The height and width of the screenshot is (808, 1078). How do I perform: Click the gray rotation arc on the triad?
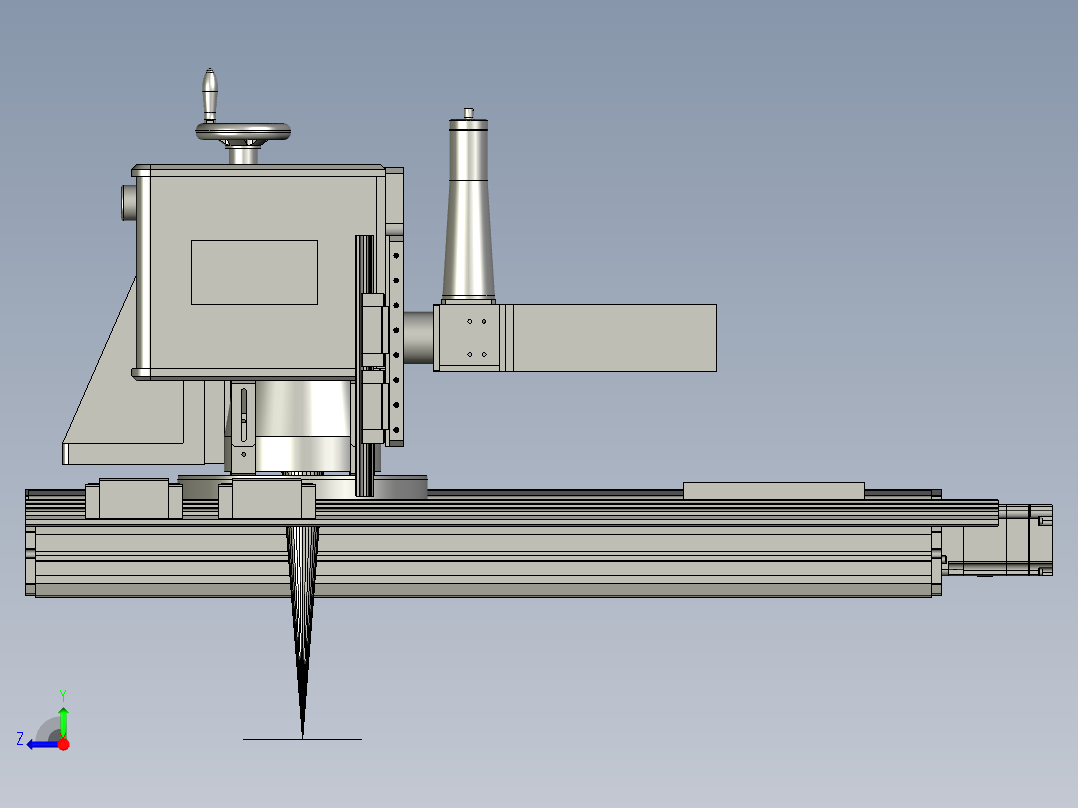[x=47, y=729]
